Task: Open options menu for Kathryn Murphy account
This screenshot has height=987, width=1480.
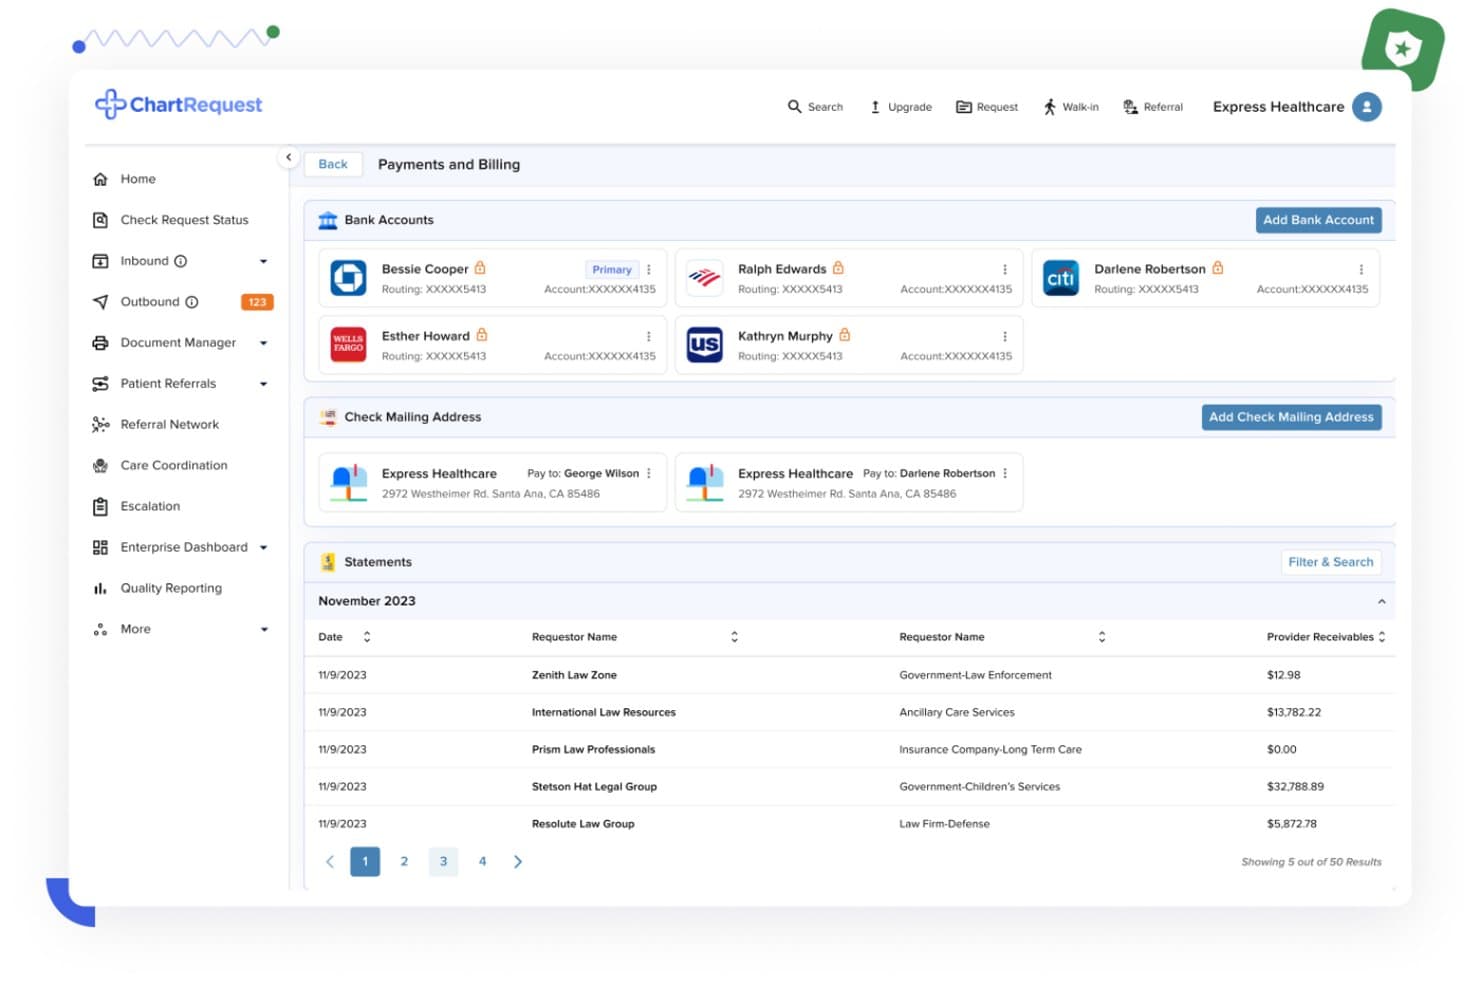Action: [1005, 337]
